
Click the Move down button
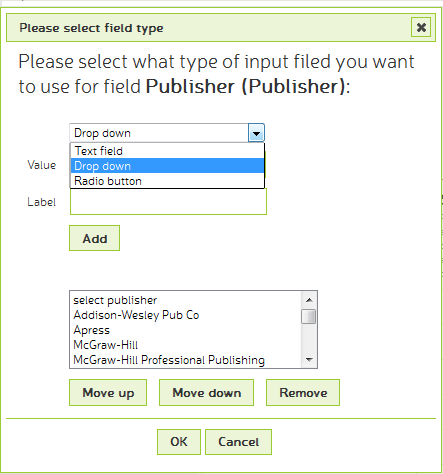pyautogui.click(x=207, y=392)
